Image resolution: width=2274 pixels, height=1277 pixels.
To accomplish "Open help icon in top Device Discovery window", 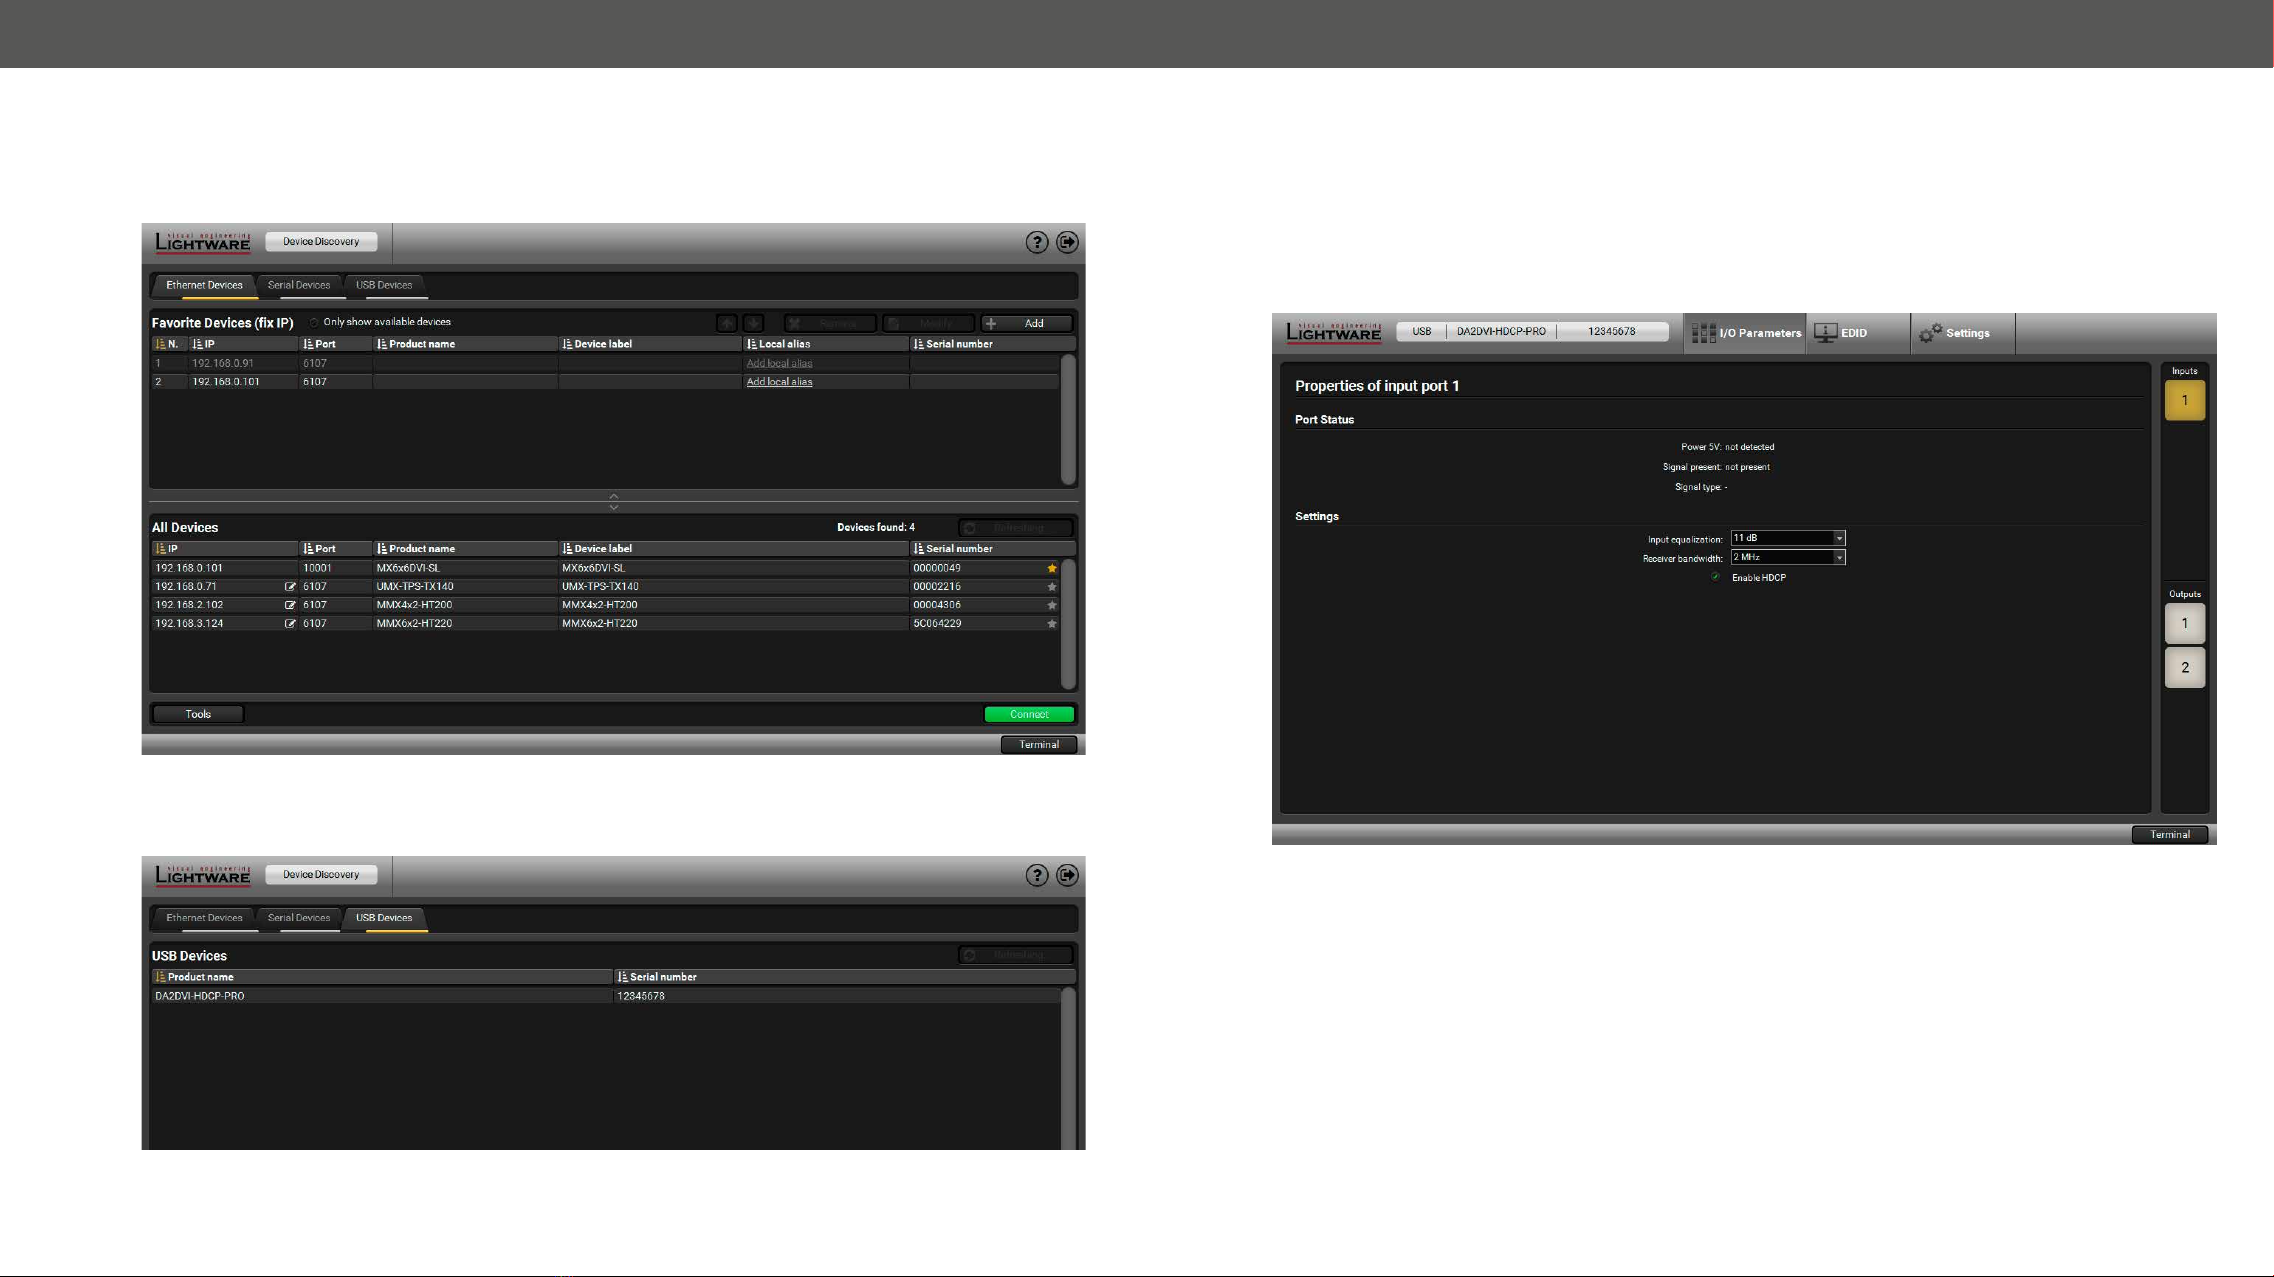I will pos(1037,242).
